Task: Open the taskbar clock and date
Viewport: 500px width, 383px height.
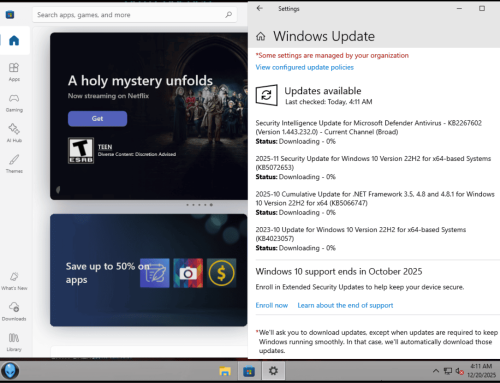Action: coord(481,371)
